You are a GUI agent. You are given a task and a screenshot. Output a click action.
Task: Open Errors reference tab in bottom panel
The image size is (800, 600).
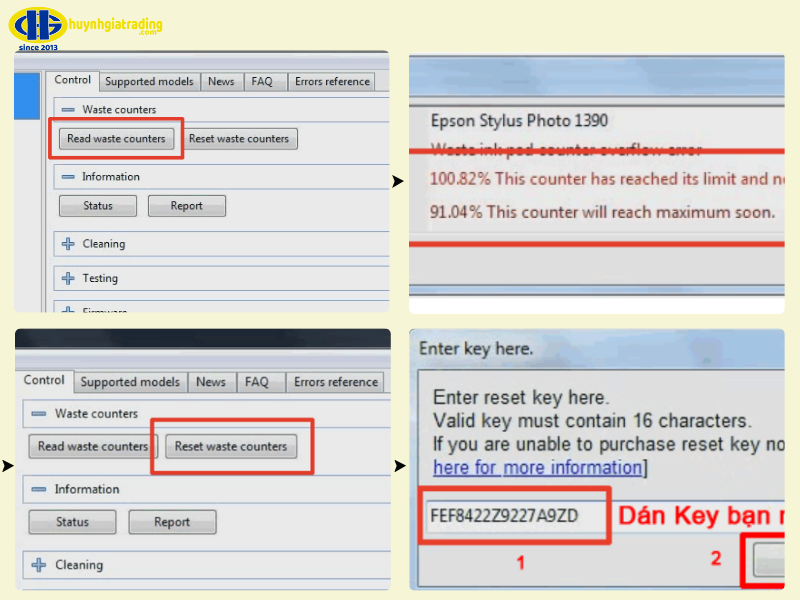[336, 382]
